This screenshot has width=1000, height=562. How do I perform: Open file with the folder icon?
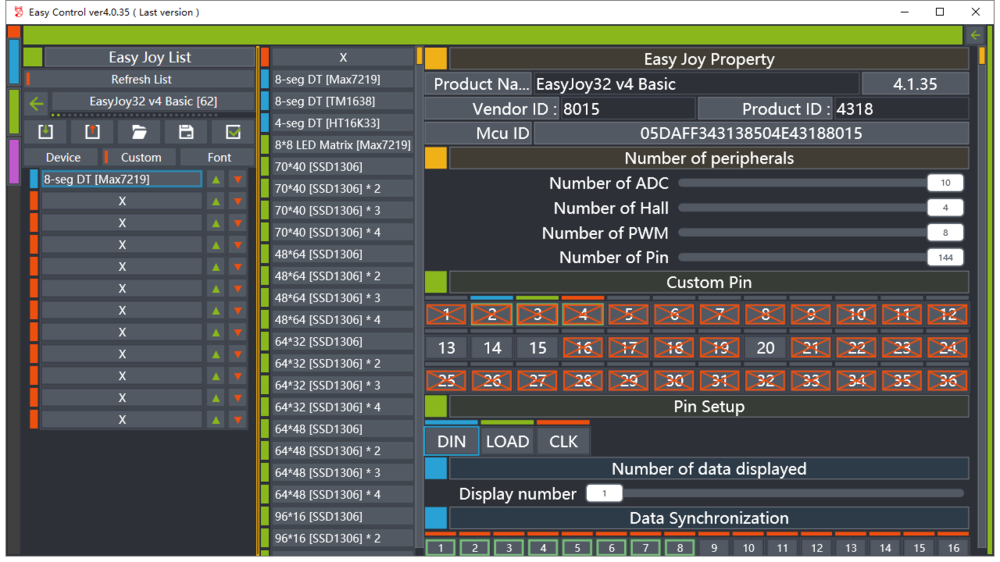pos(139,132)
